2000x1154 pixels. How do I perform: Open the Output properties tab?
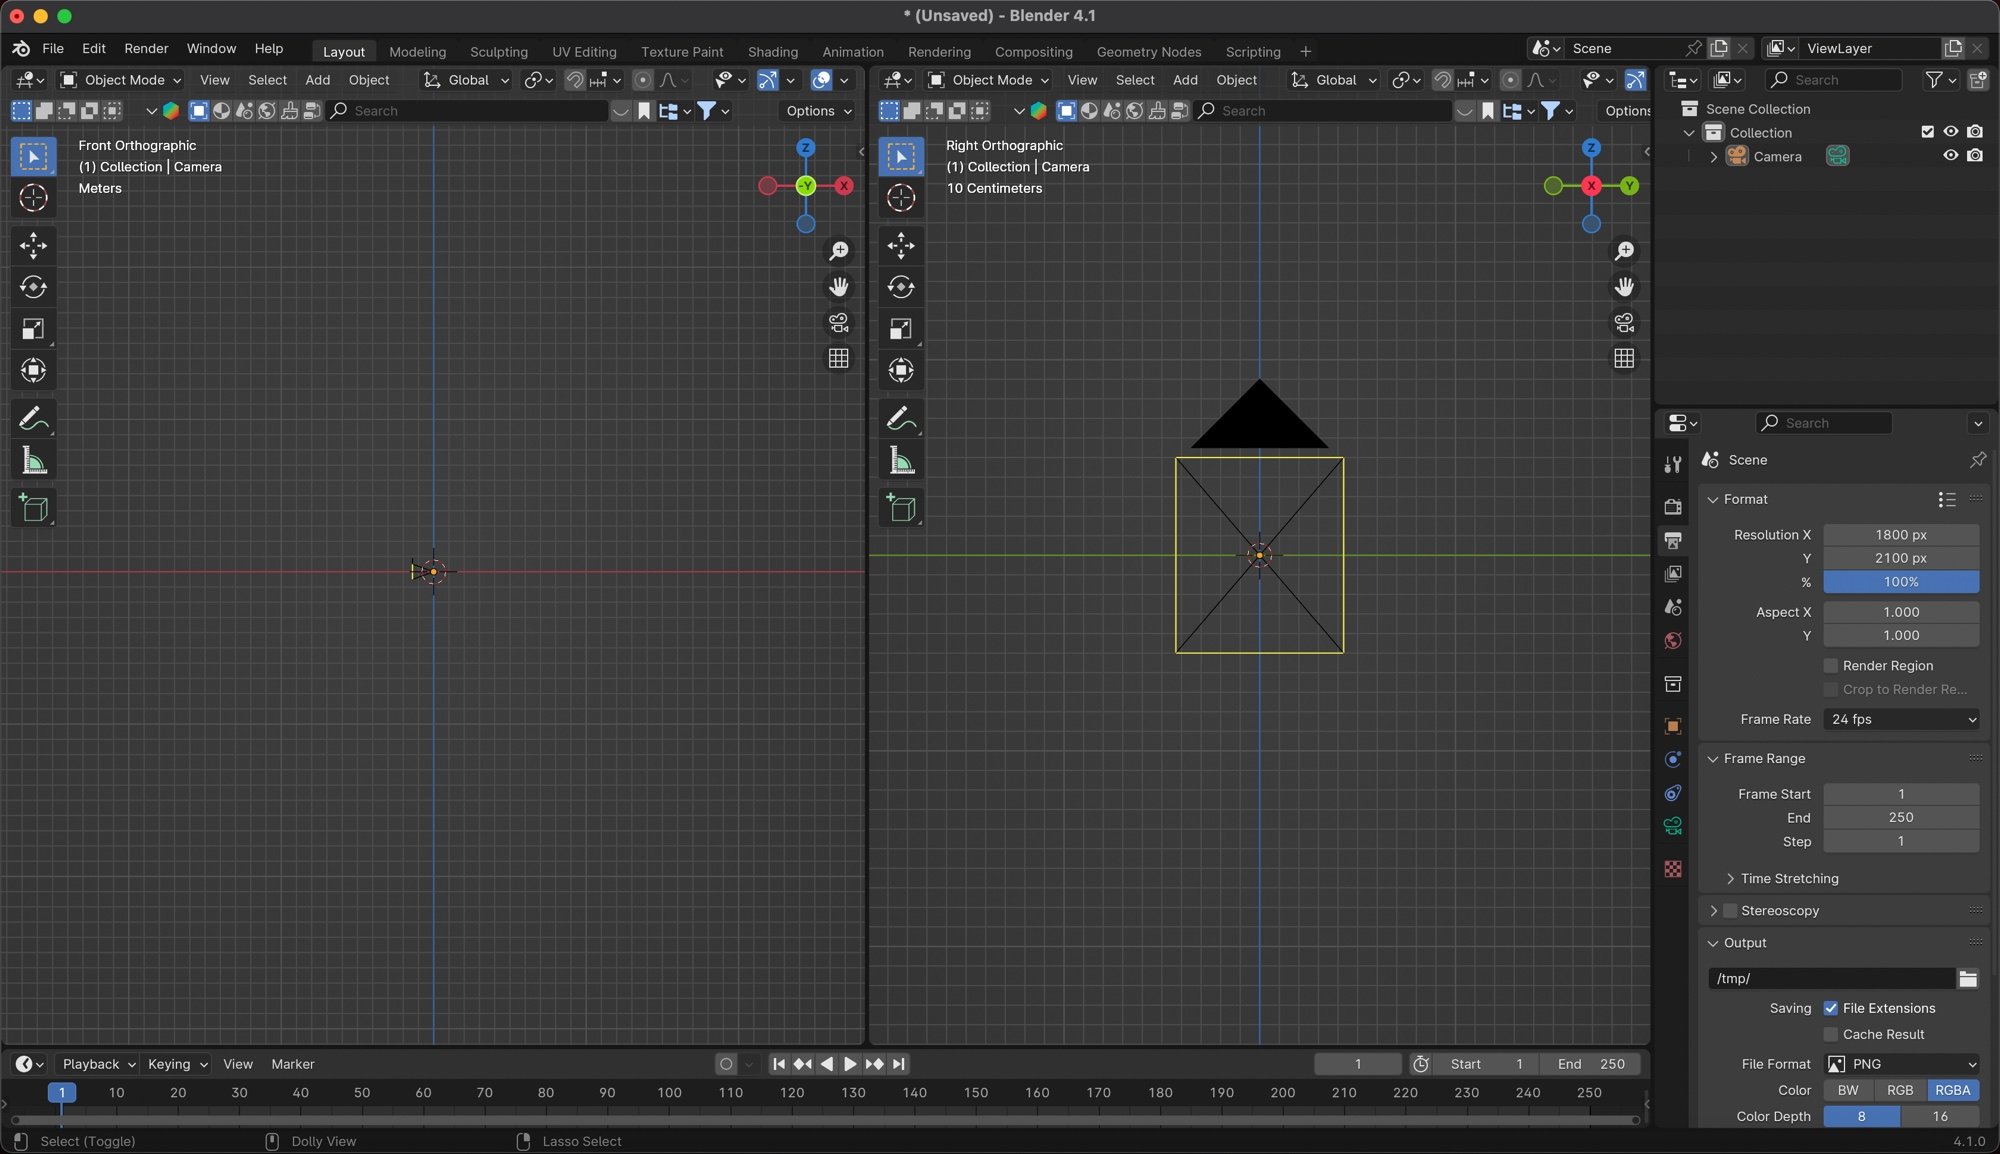[1673, 541]
